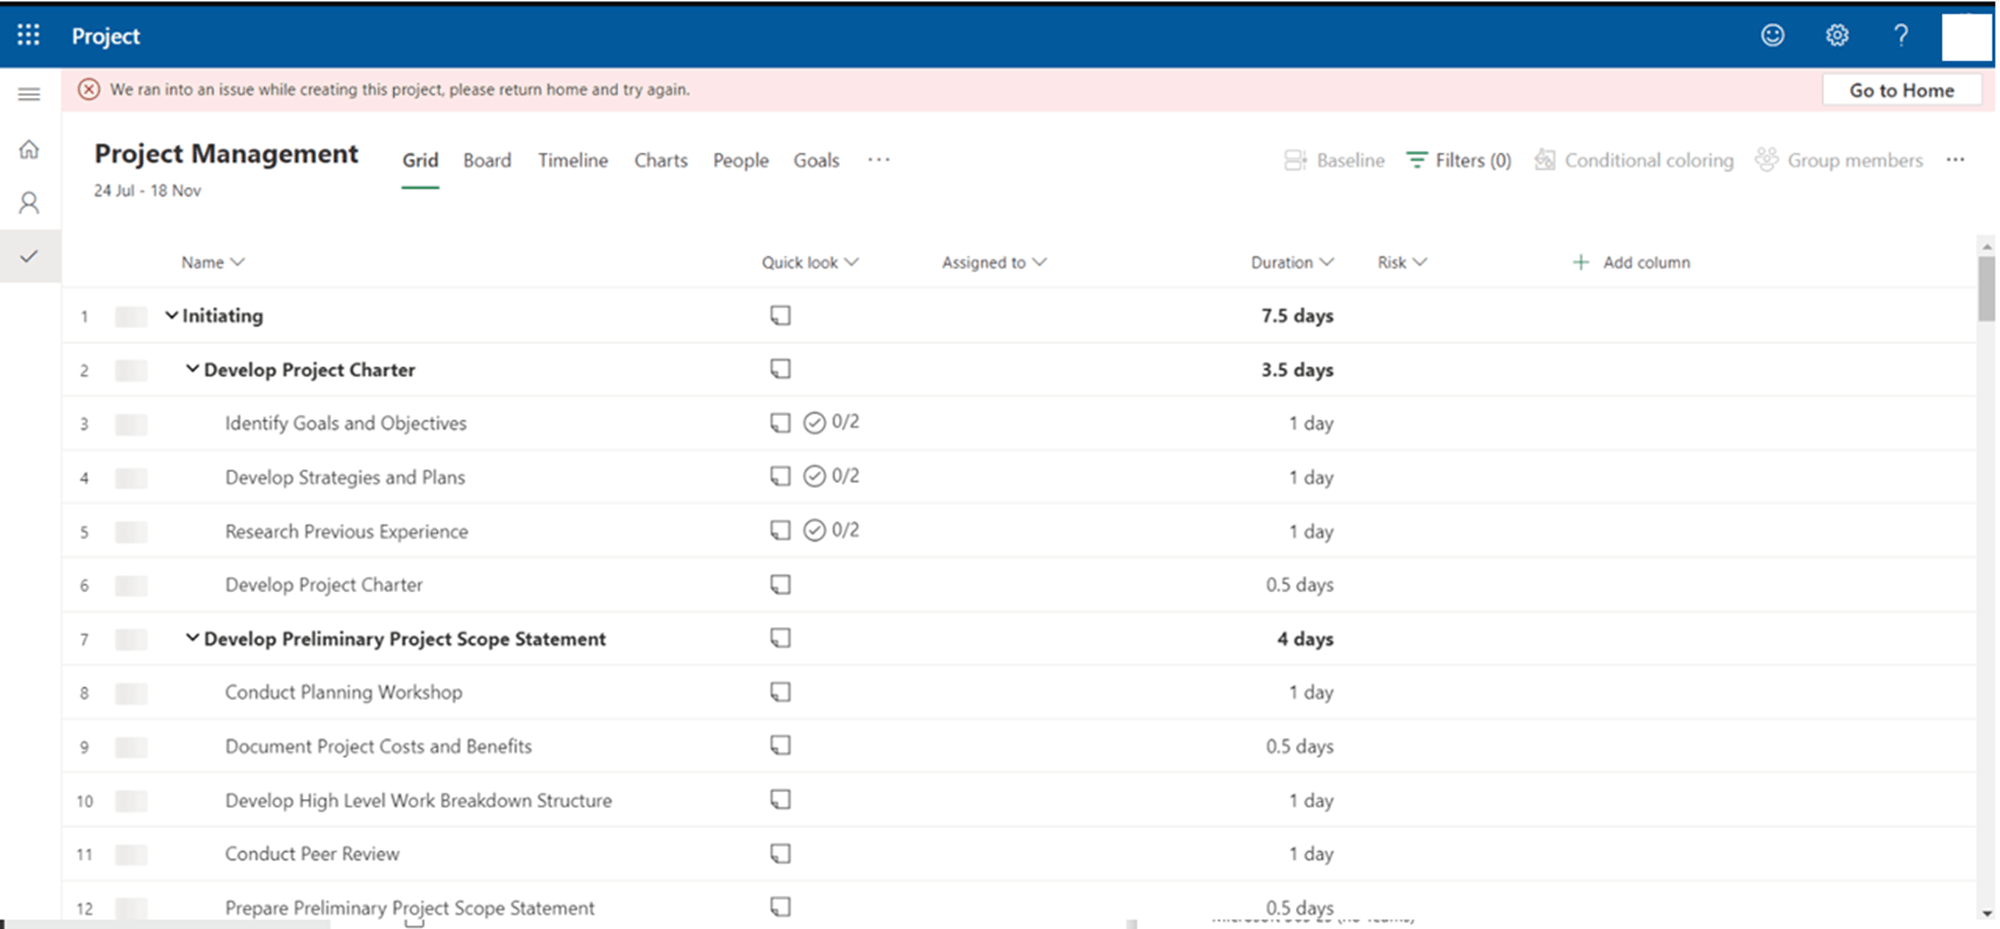Click the person icon in sidebar
Screen dimensions: 2000x929
(x=29, y=203)
